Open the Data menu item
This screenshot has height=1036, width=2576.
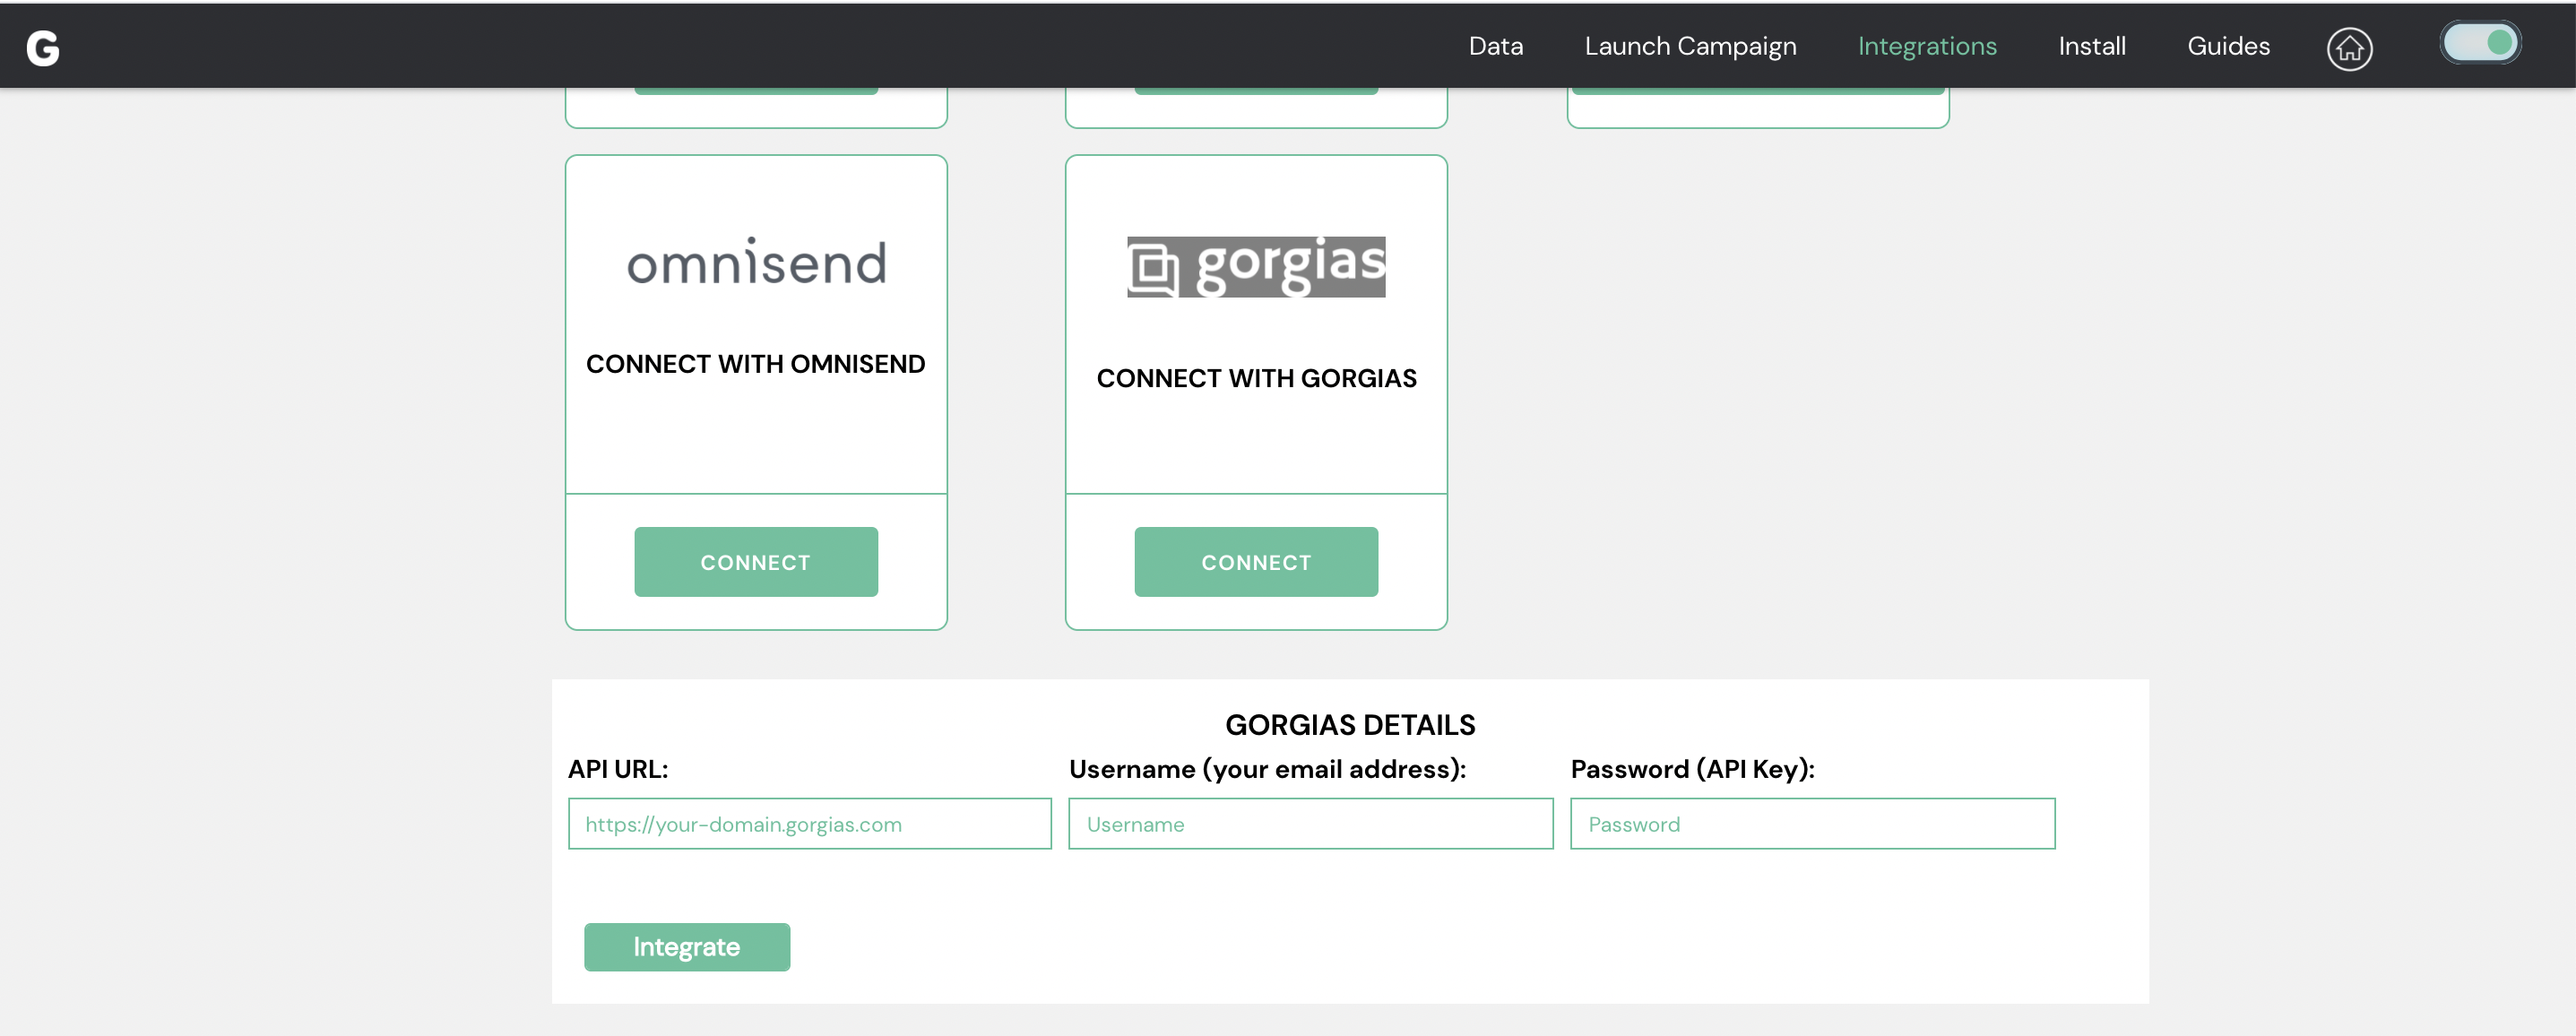(1495, 46)
